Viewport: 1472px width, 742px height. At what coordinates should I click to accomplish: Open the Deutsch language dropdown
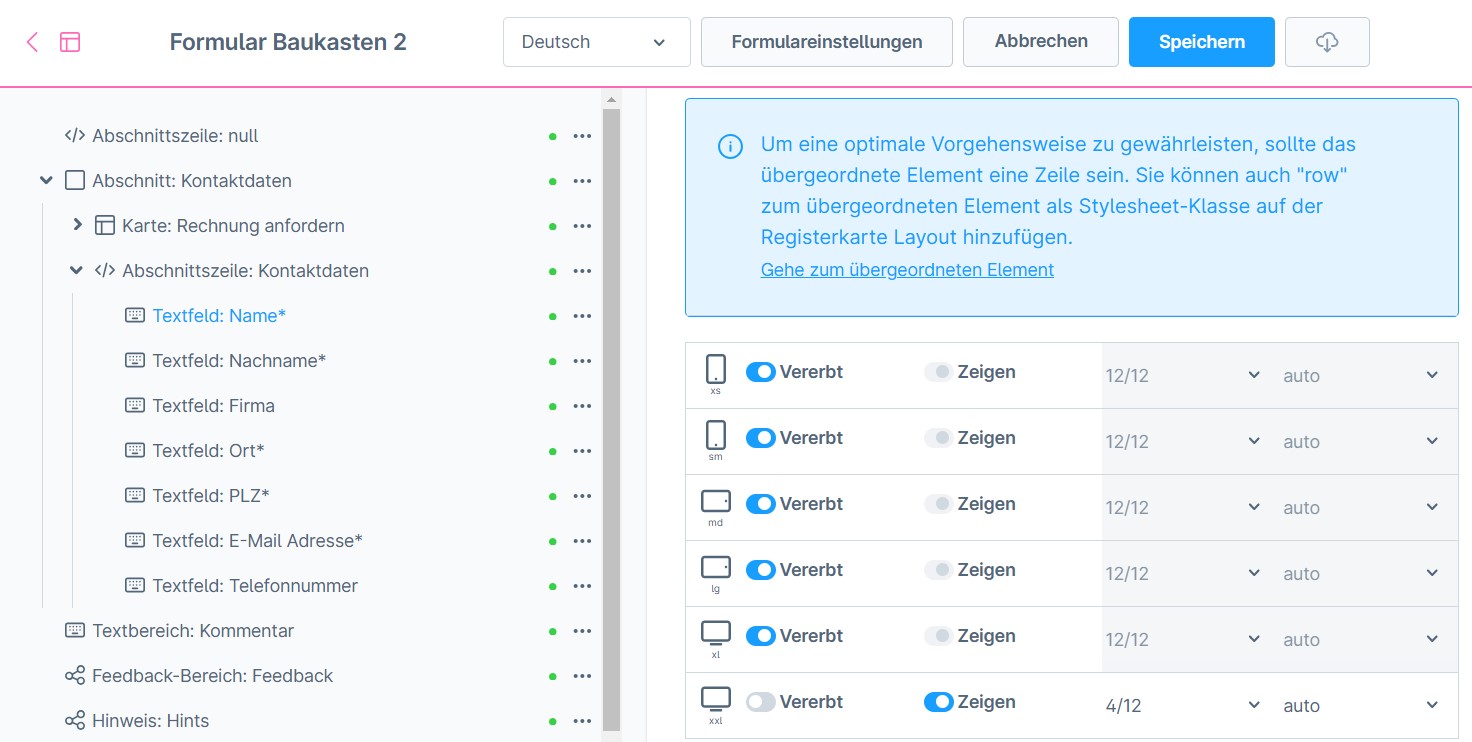[596, 42]
